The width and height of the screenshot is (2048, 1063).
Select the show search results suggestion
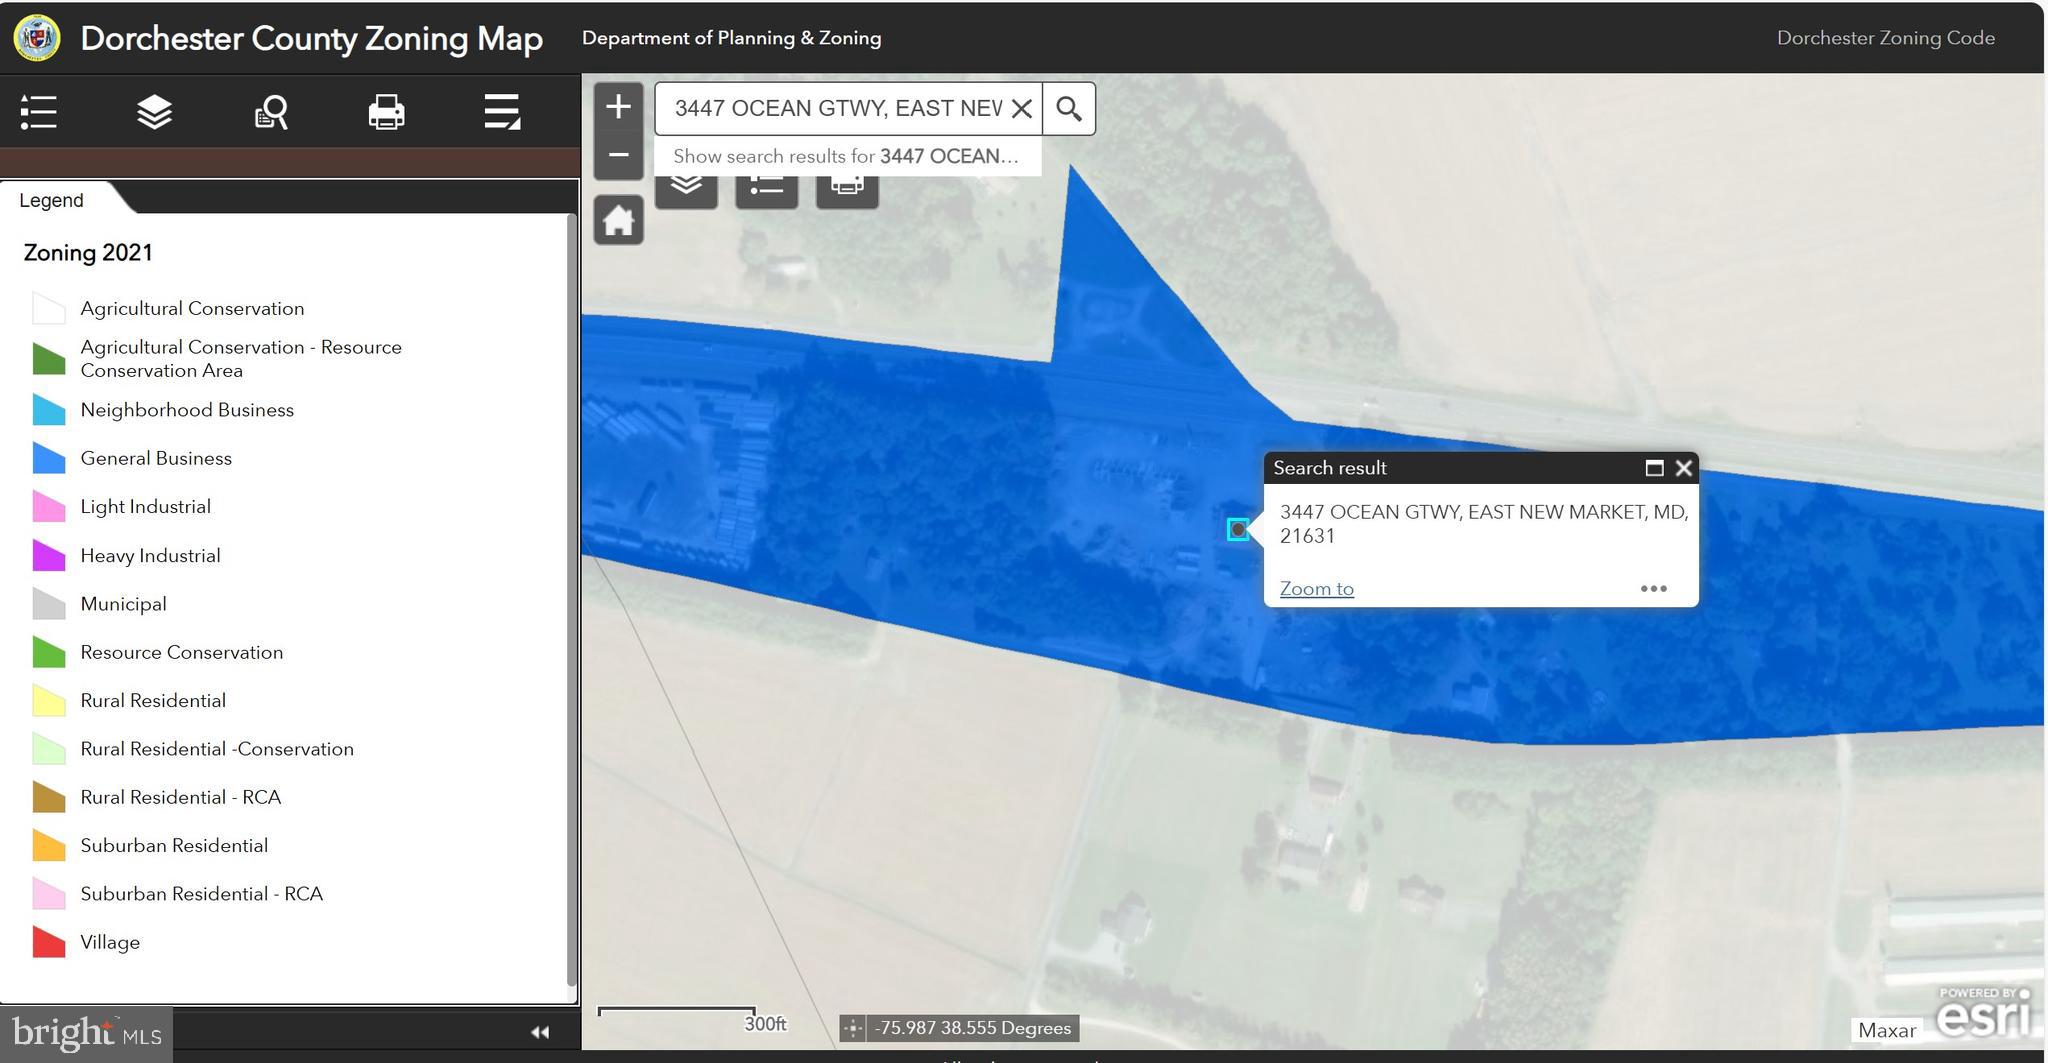tap(846, 156)
